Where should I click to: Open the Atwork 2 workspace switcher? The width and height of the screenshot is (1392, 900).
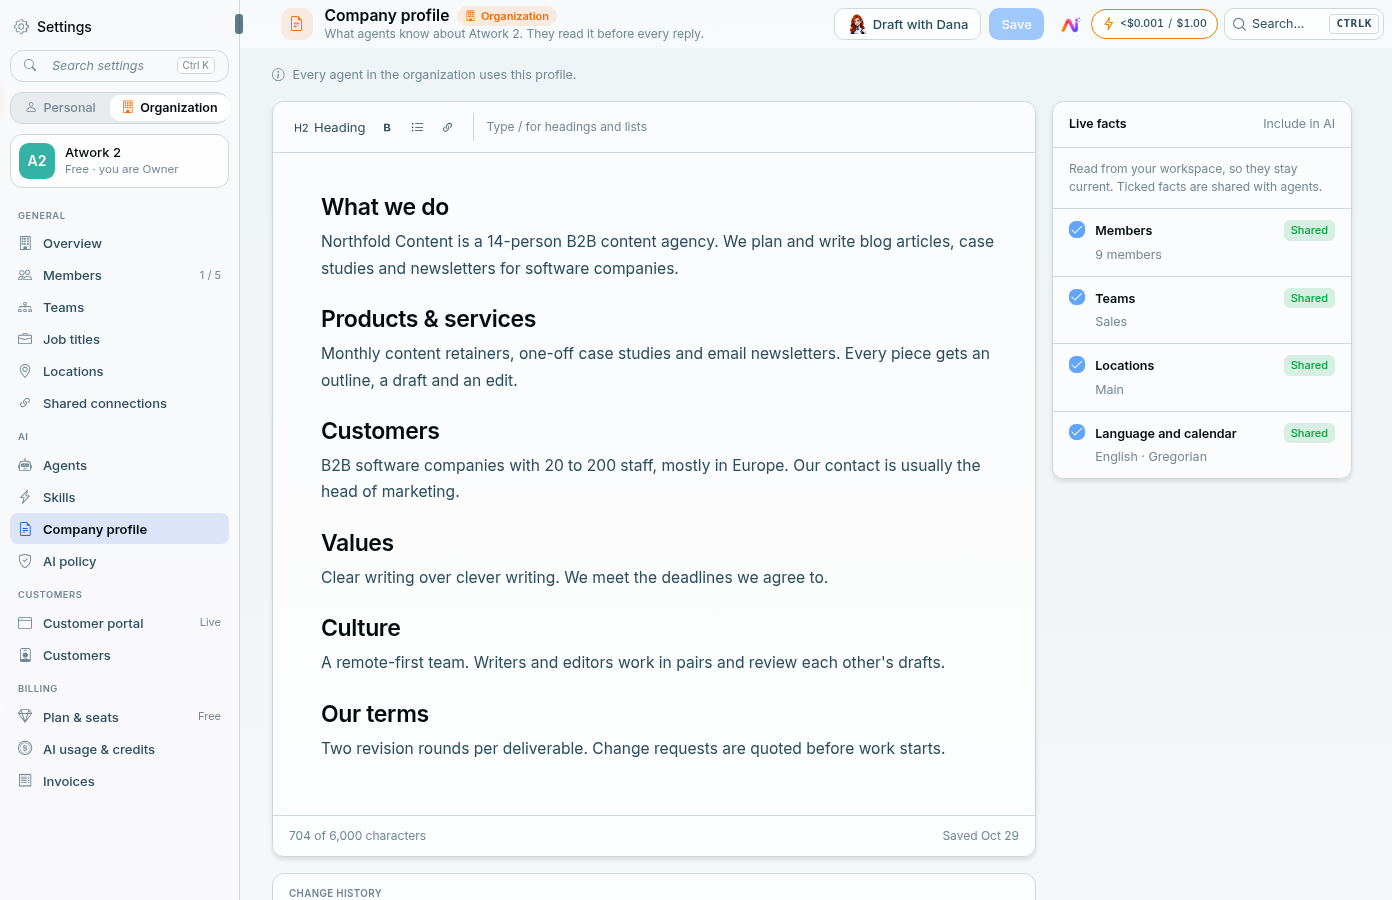click(119, 161)
